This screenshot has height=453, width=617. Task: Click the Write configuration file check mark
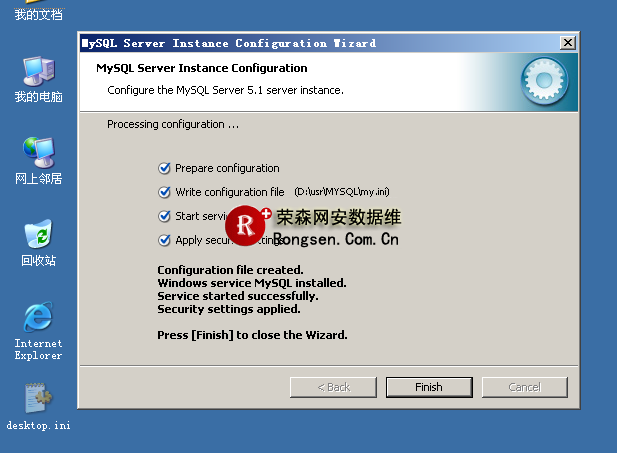[165, 192]
